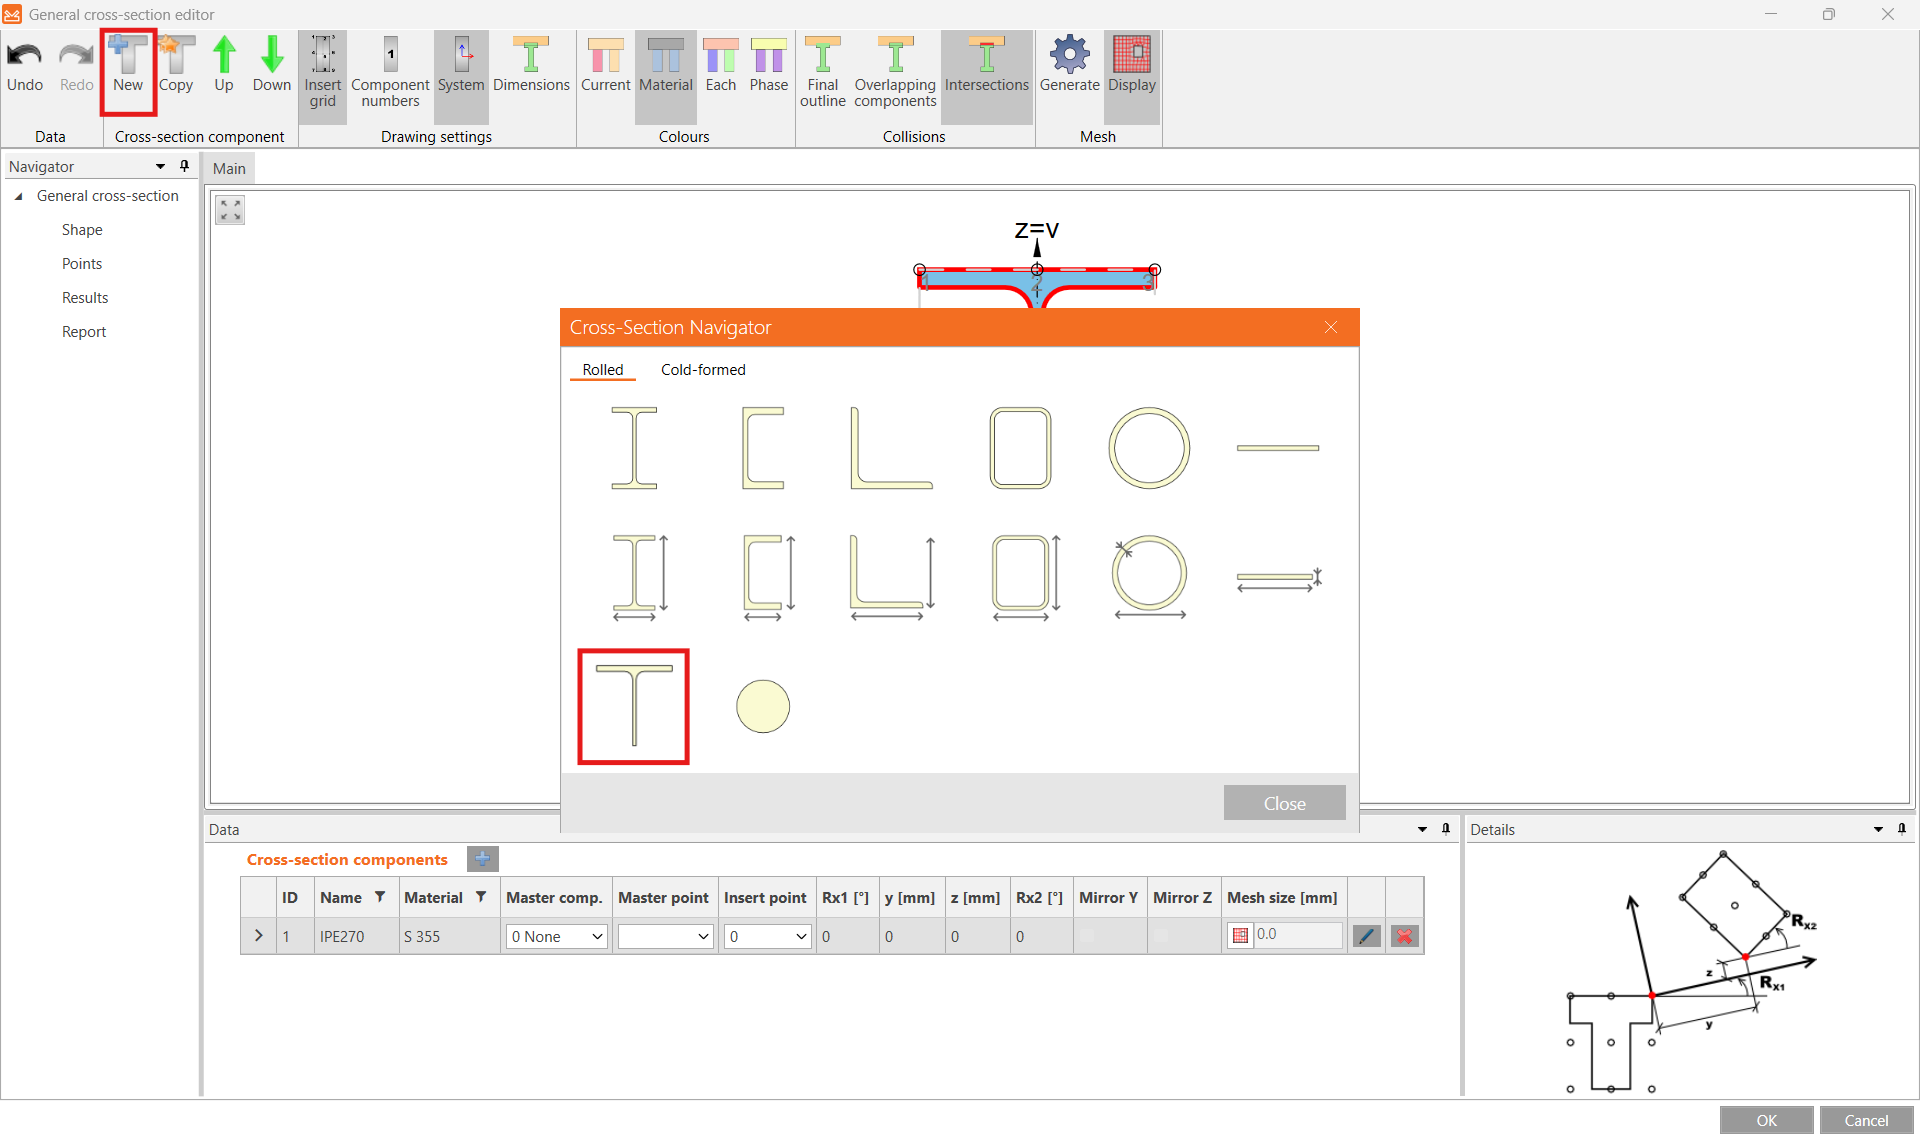Delete IPE270 component with red X

coord(1404,936)
